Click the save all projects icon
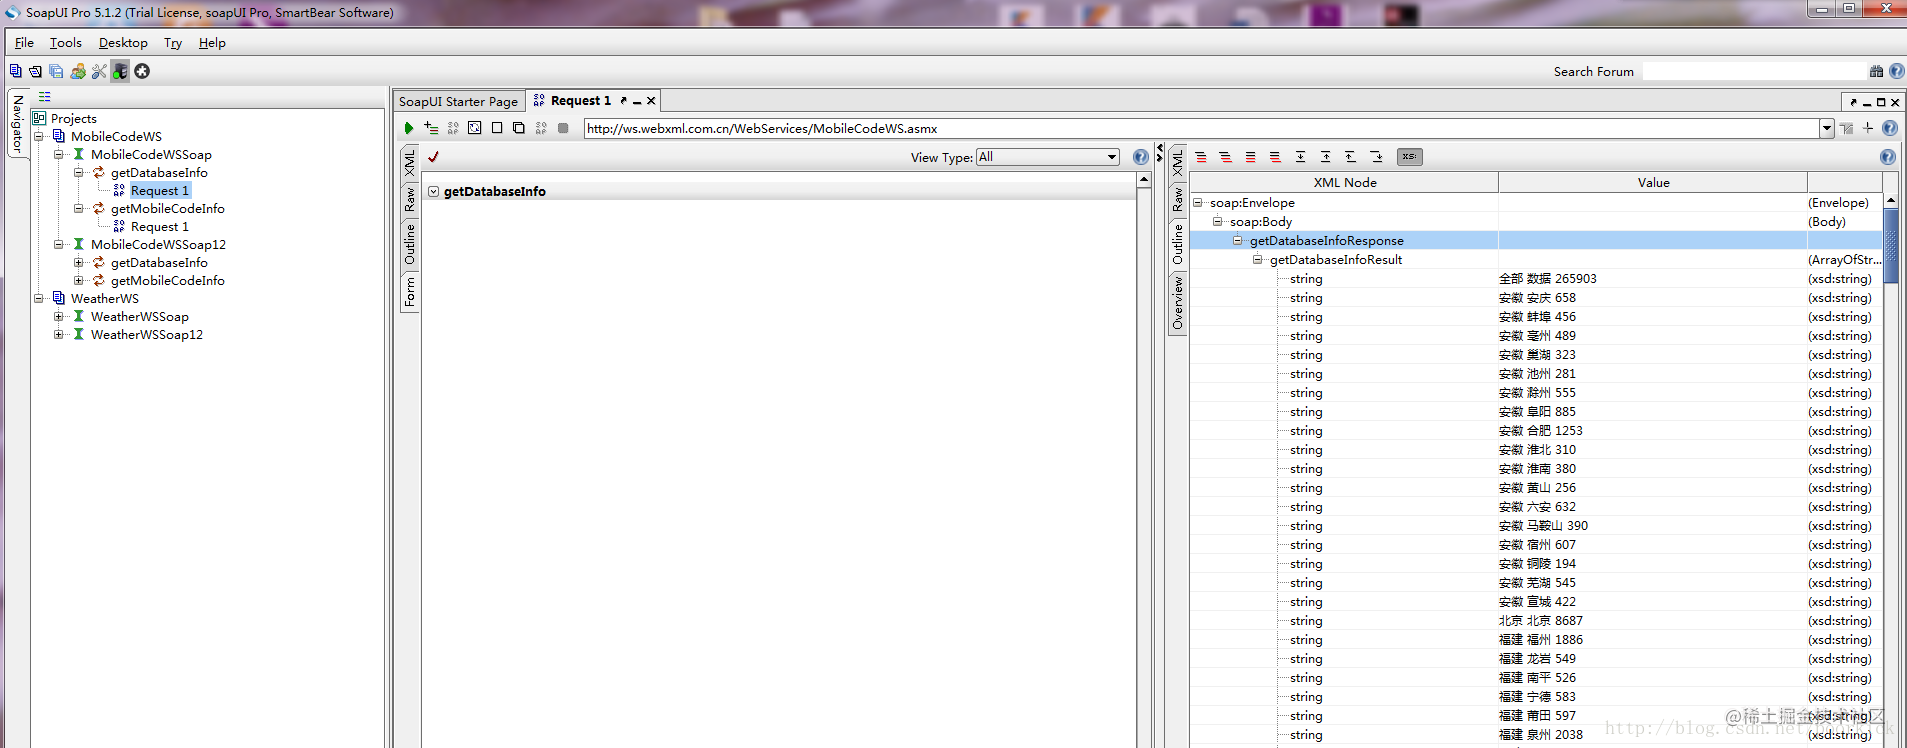1907x748 pixels. [56, 71]
